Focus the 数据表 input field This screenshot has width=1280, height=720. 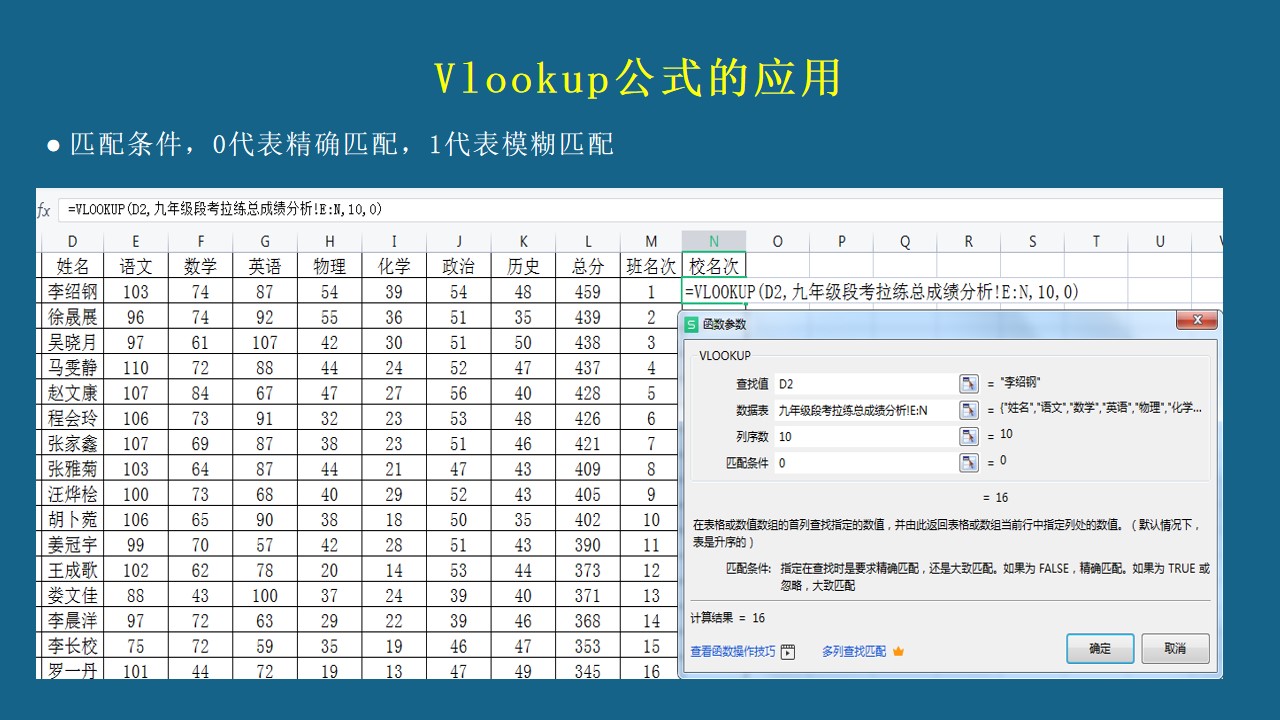point(866,410)
